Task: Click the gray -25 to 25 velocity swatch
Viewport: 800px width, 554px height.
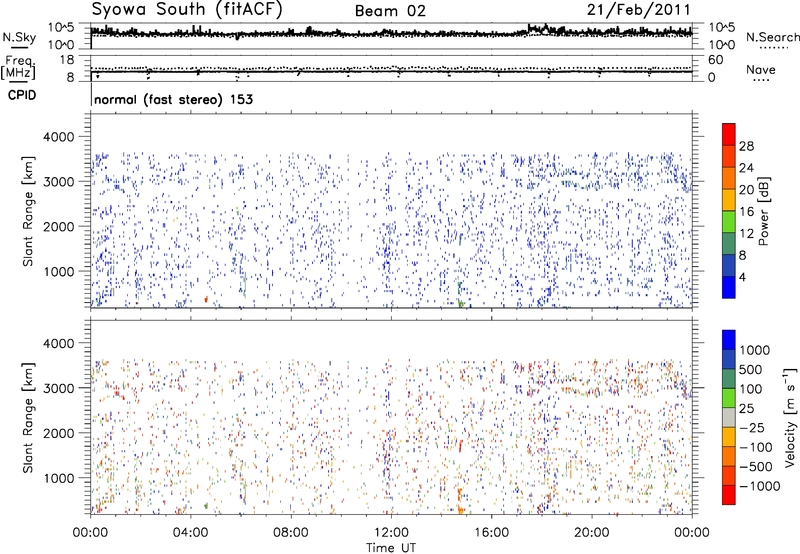Action: click(x=729, y=418)
